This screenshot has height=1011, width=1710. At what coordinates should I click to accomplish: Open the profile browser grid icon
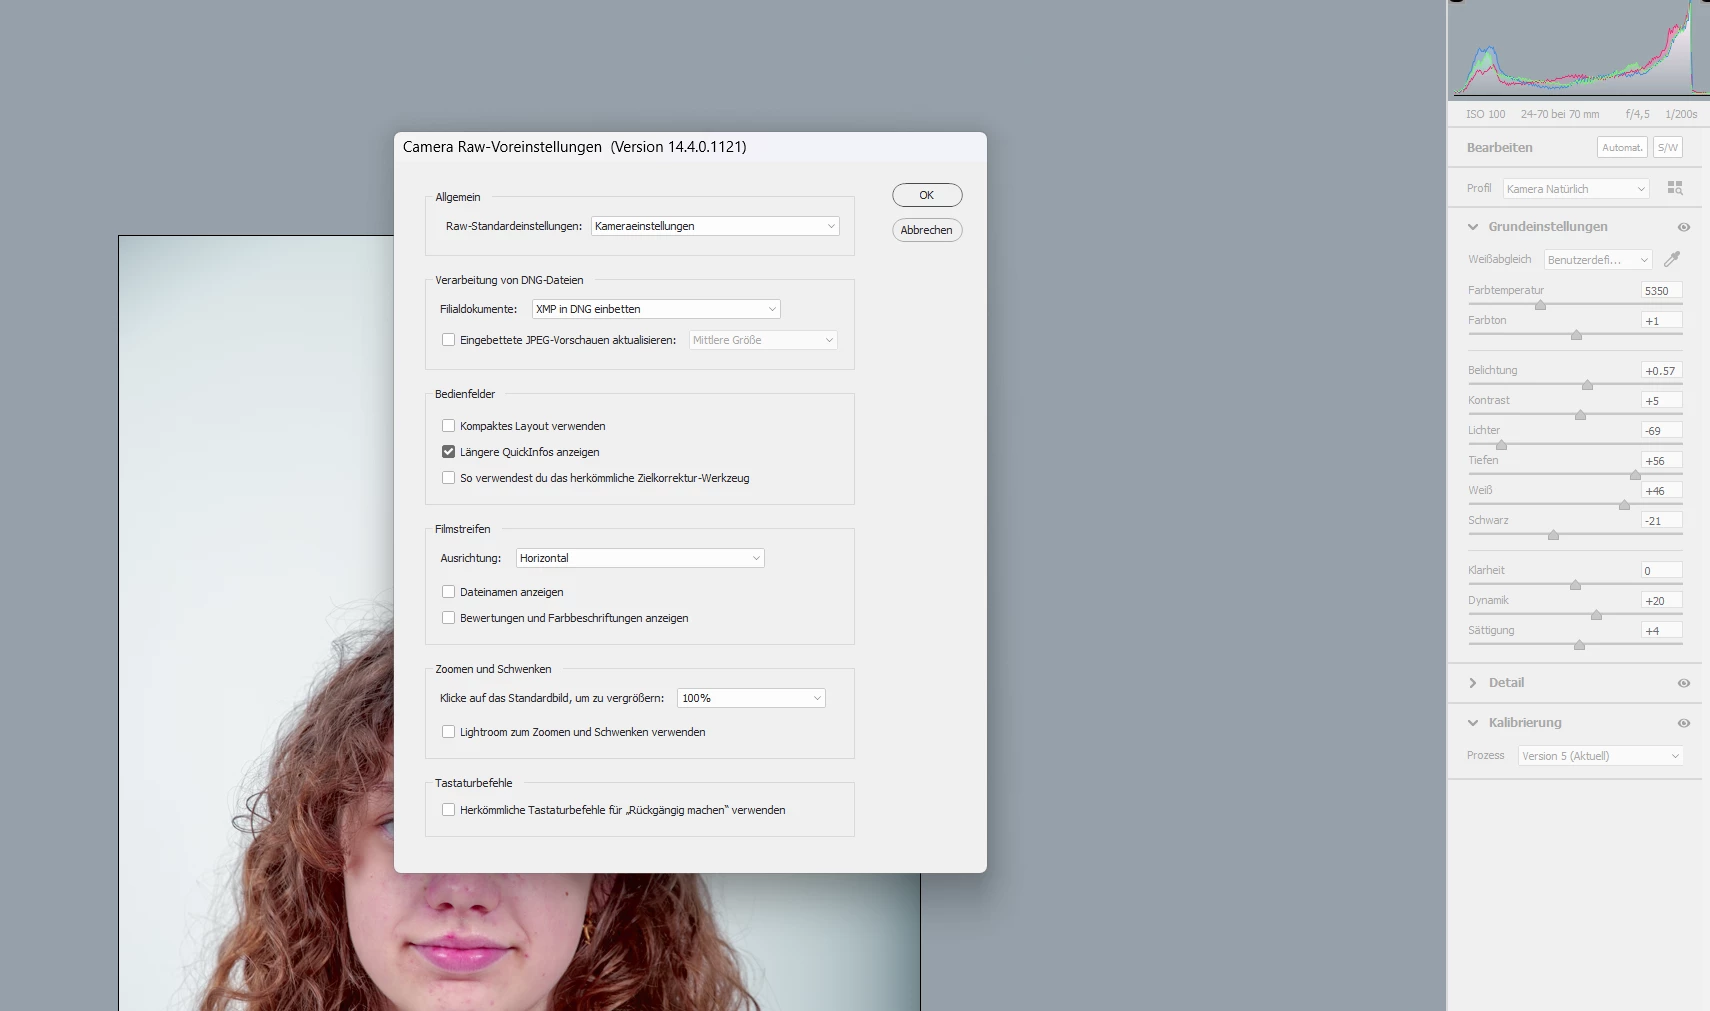(1675, 188)
